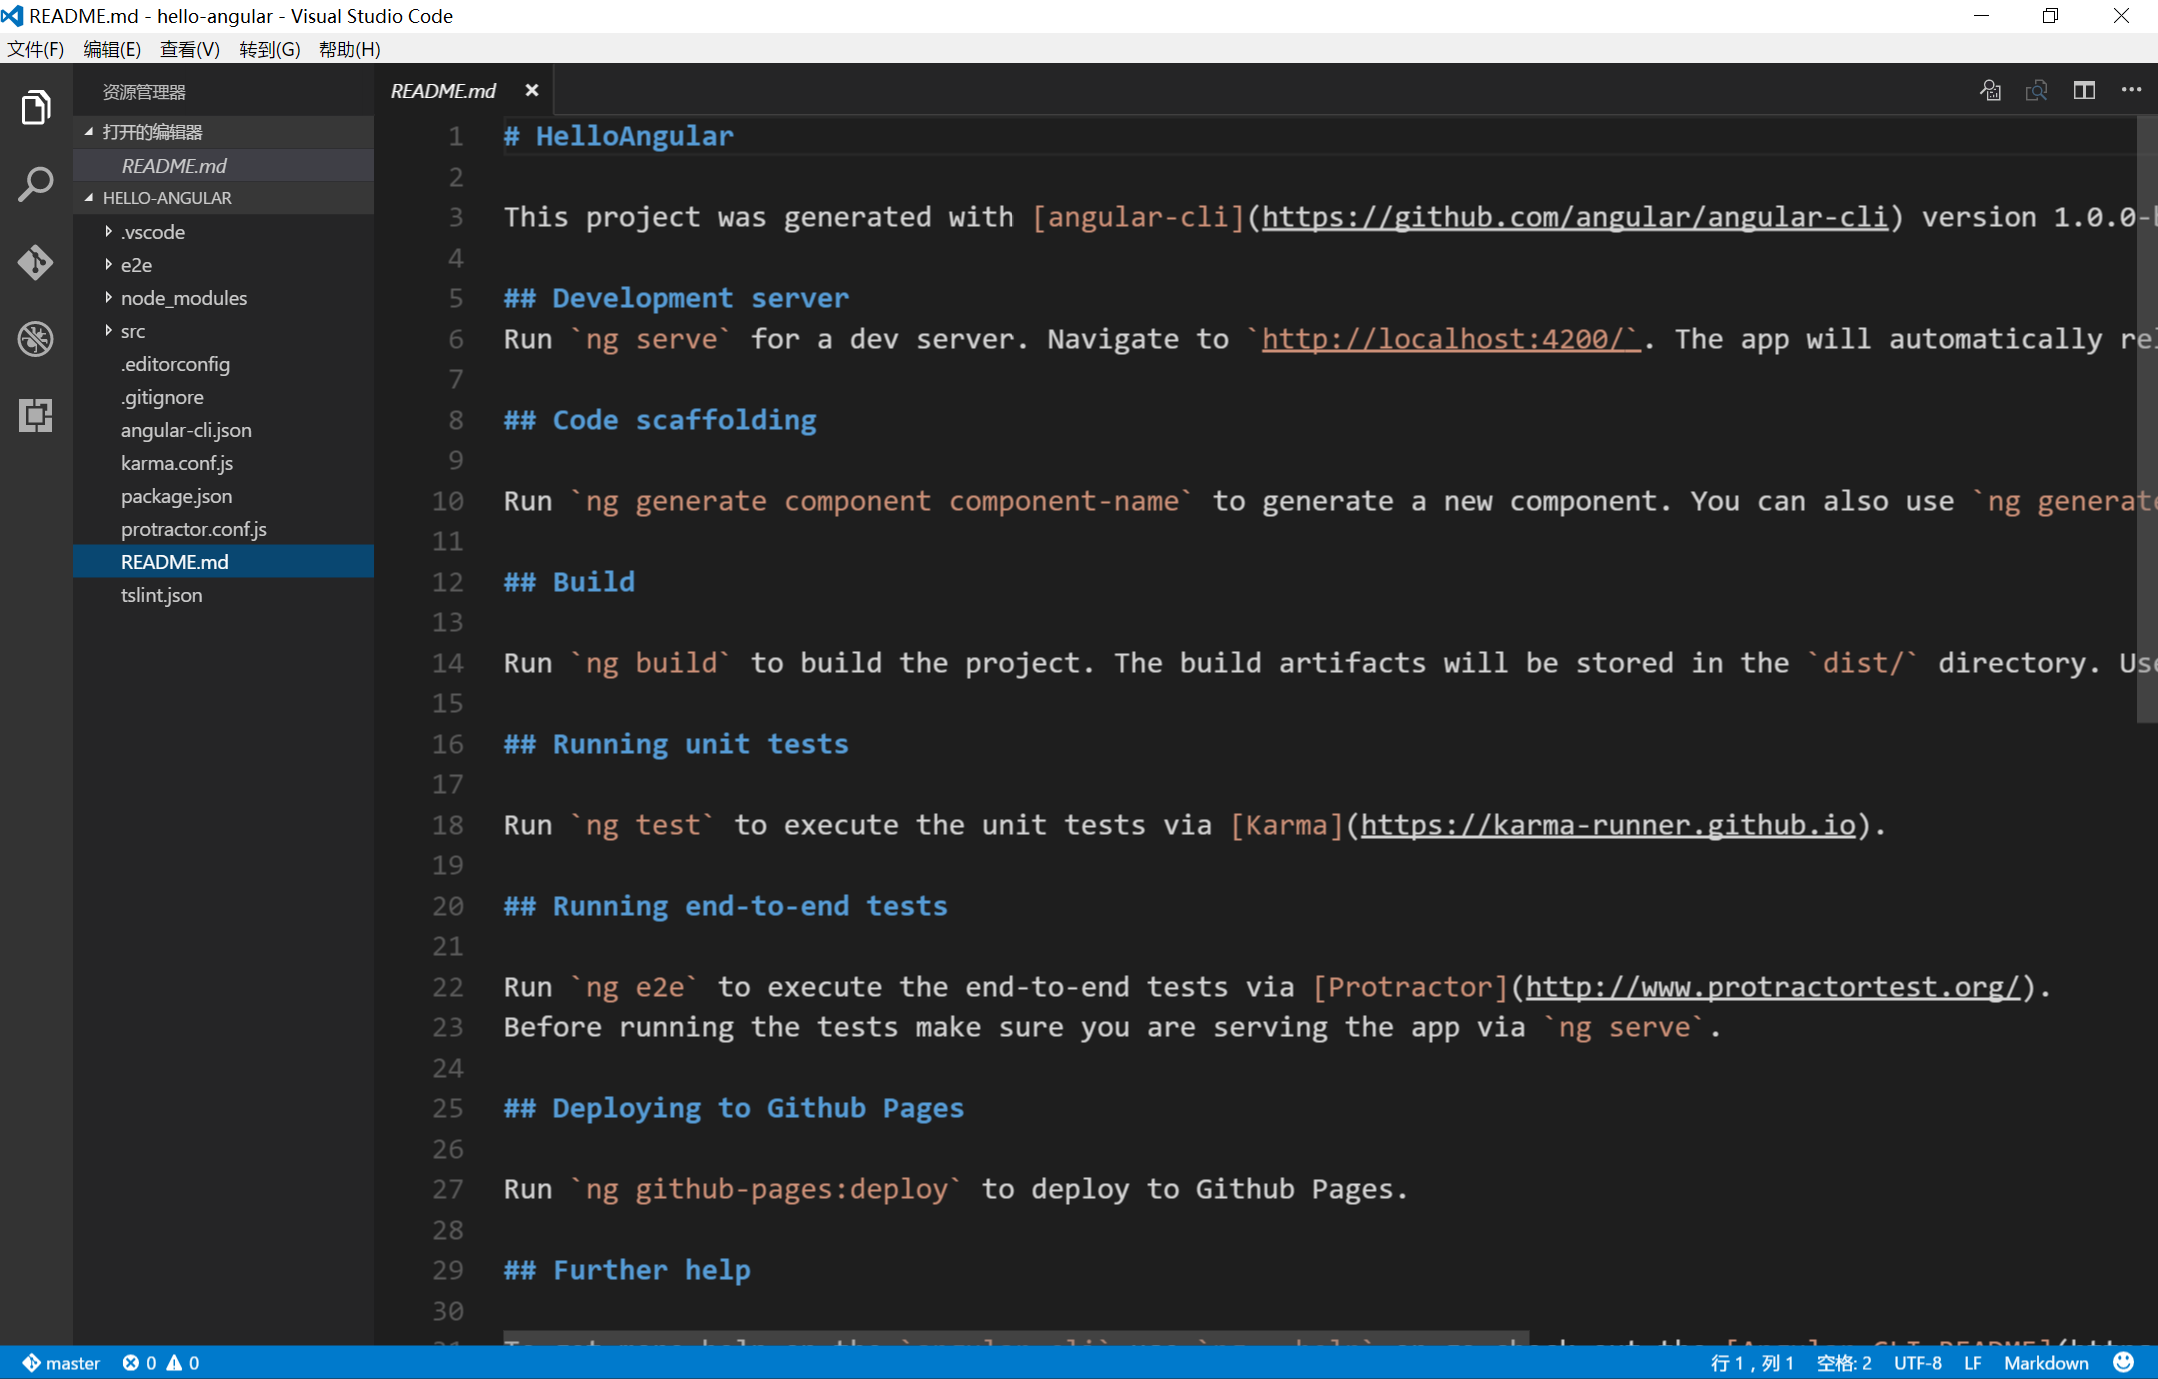2158x1379 pixels.
Task: Open the 文件(F) menu
Action: pyautogui.click(x=36, y=49)
